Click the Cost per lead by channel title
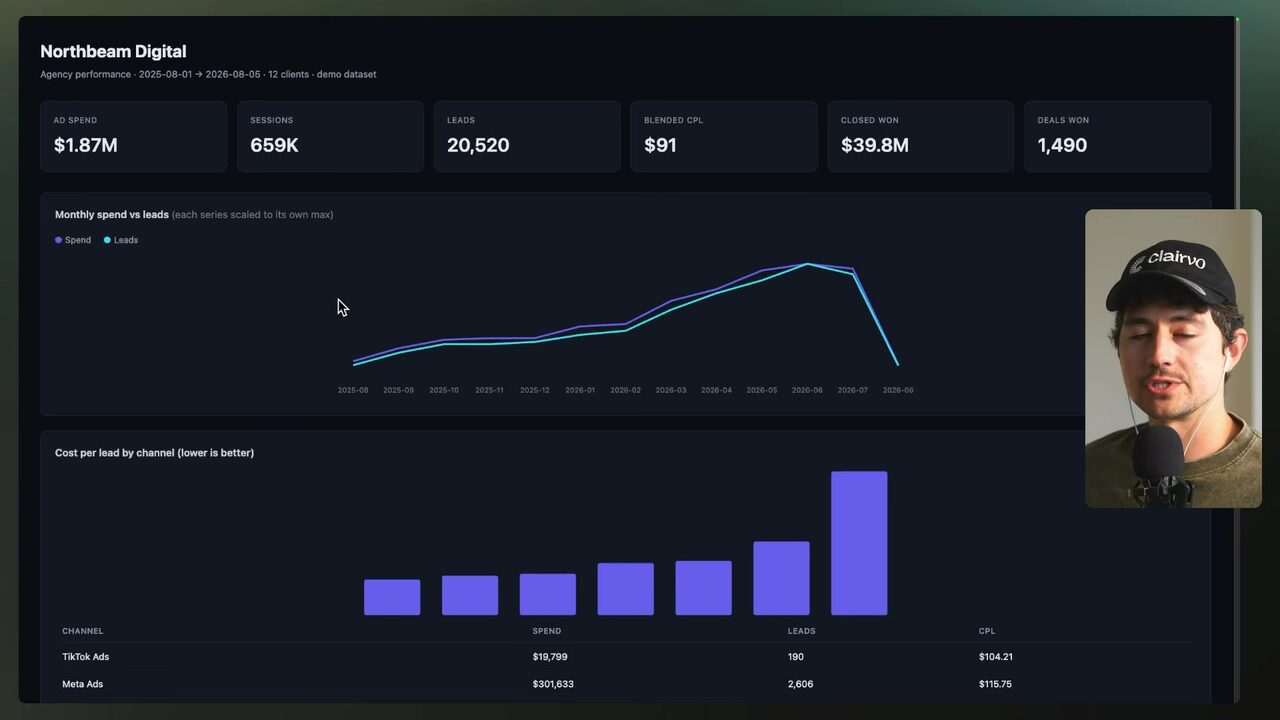This screenshot has width=1280, height=720. coord(154,453)
